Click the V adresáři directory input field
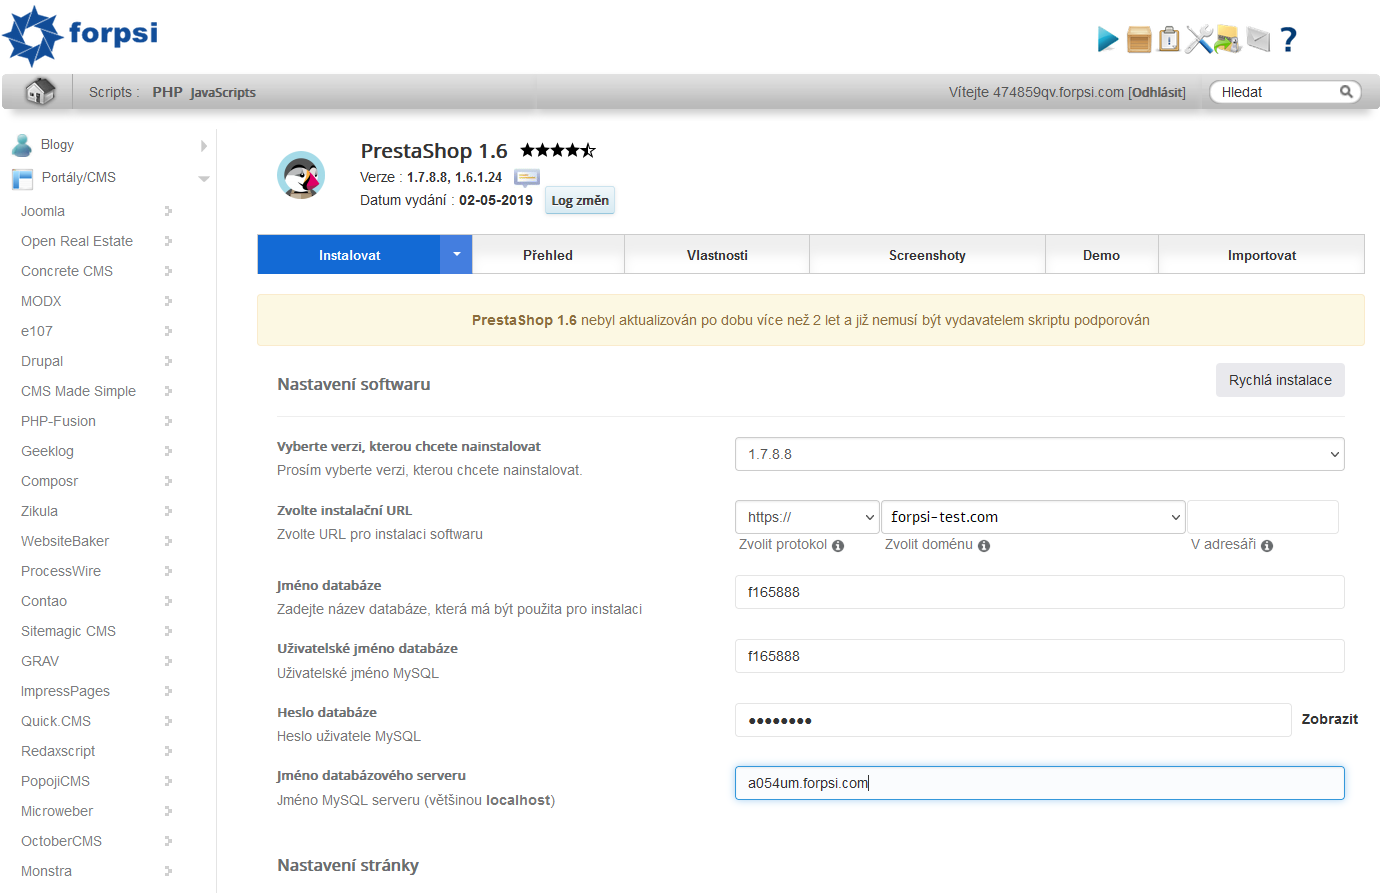Viewport: 1385px width, 893px height. [x=1262, y=517]
